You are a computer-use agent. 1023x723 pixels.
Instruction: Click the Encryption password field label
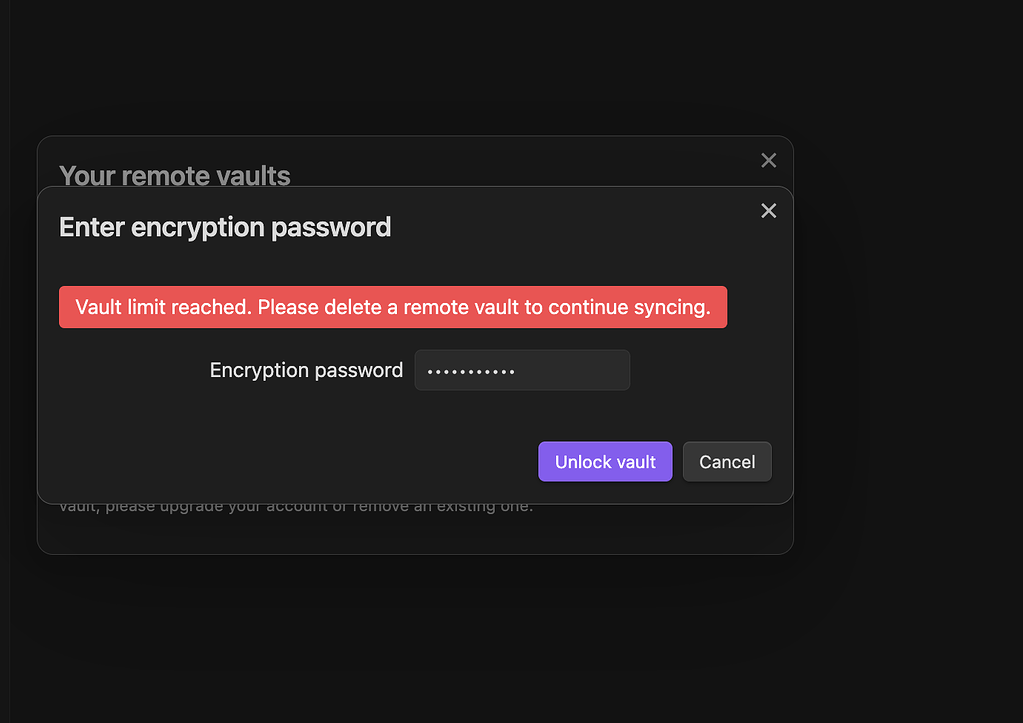(306, 370)
